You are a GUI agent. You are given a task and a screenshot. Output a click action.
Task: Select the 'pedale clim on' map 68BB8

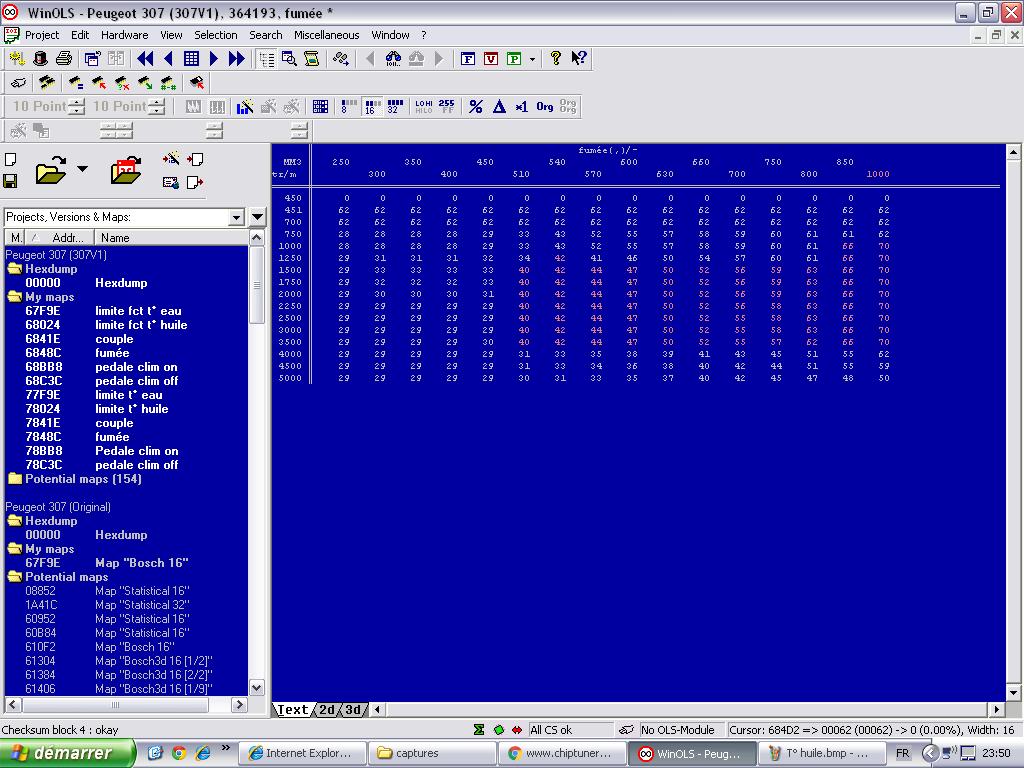pos(136,367)
